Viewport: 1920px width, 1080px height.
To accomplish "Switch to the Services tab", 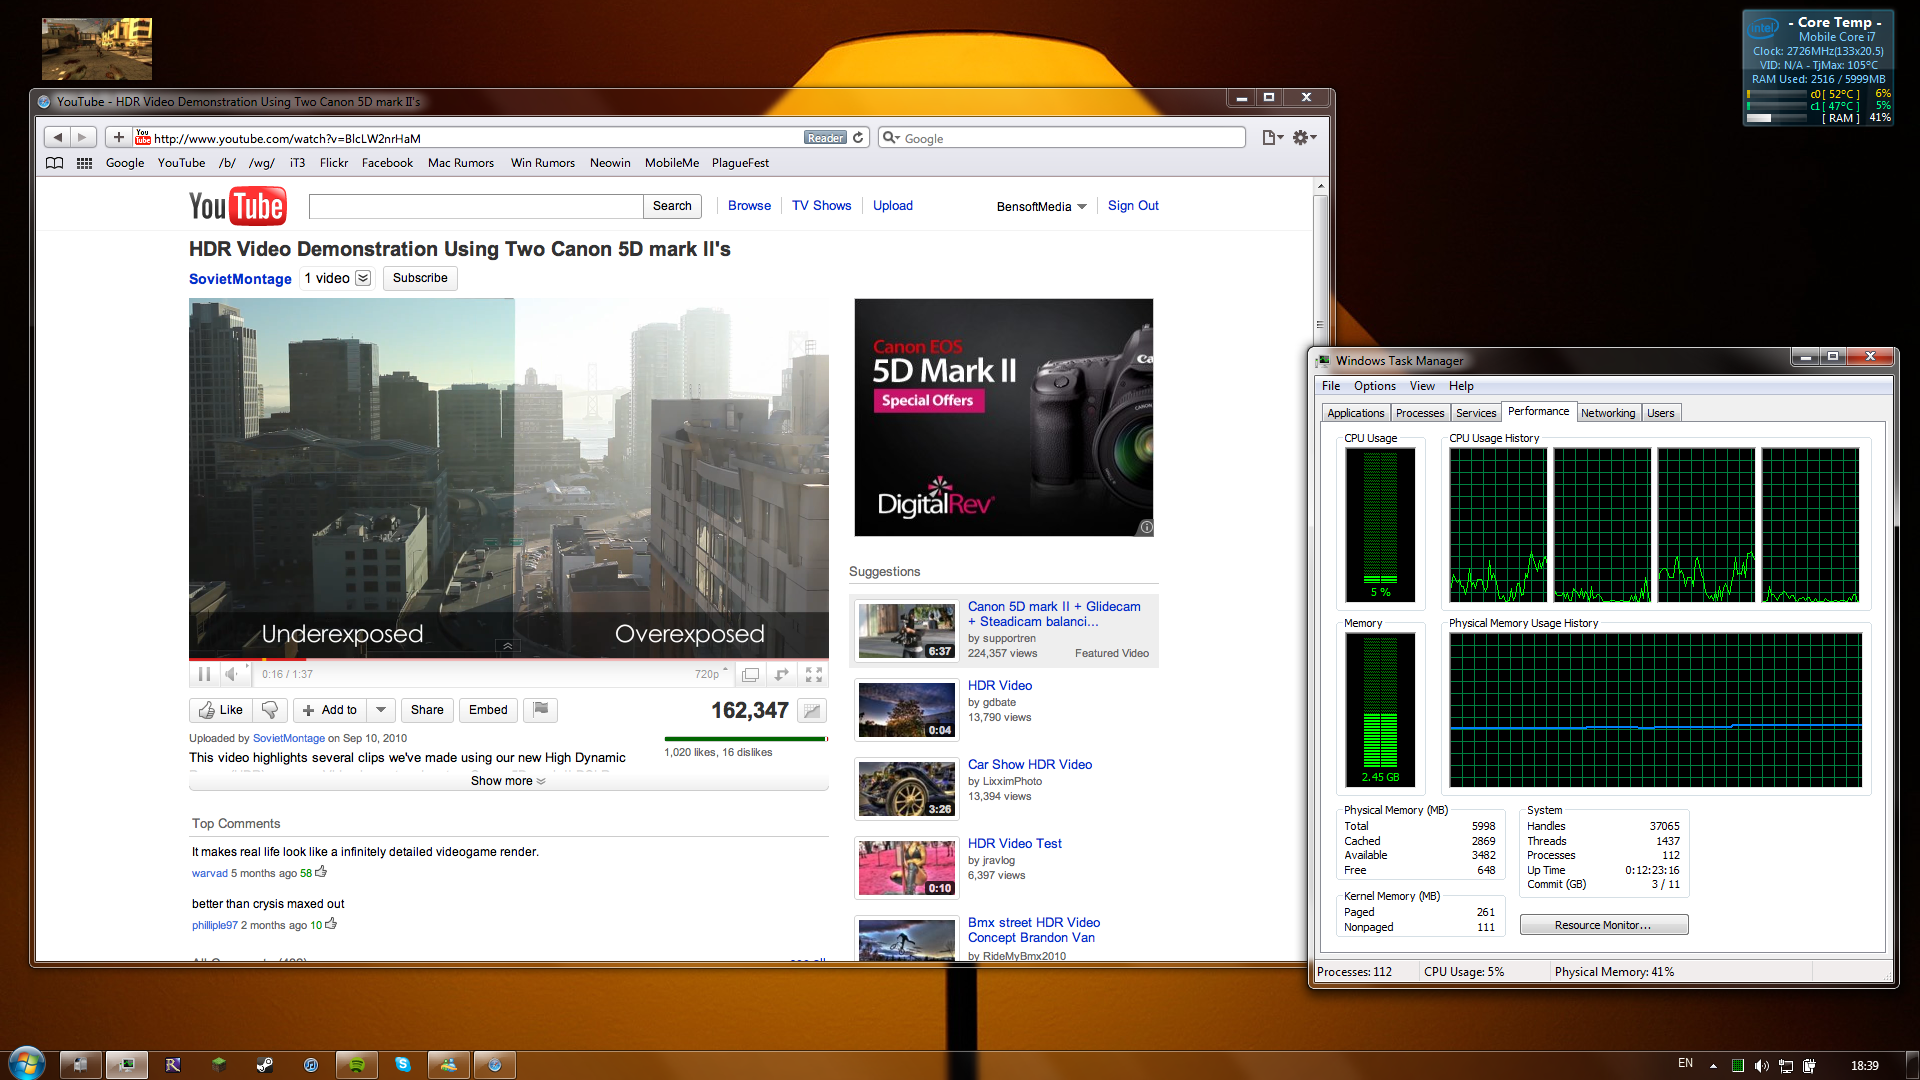I will pos(1476,413).
